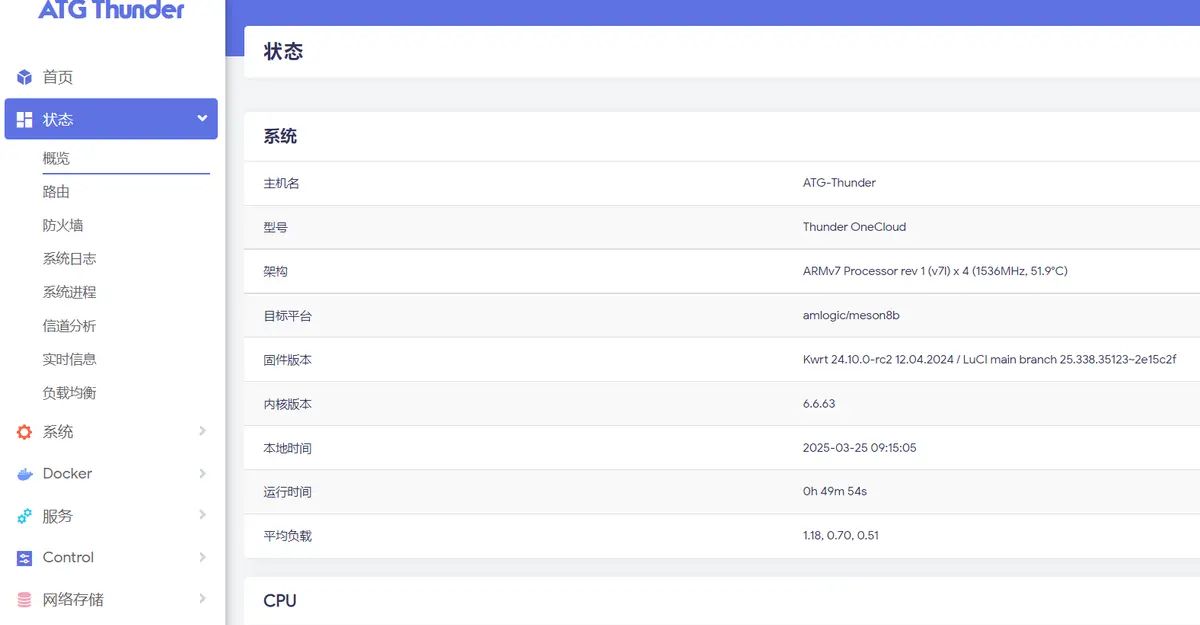Click the Kwrt firmware version value
1200x625 pixels.
(989, 359)
